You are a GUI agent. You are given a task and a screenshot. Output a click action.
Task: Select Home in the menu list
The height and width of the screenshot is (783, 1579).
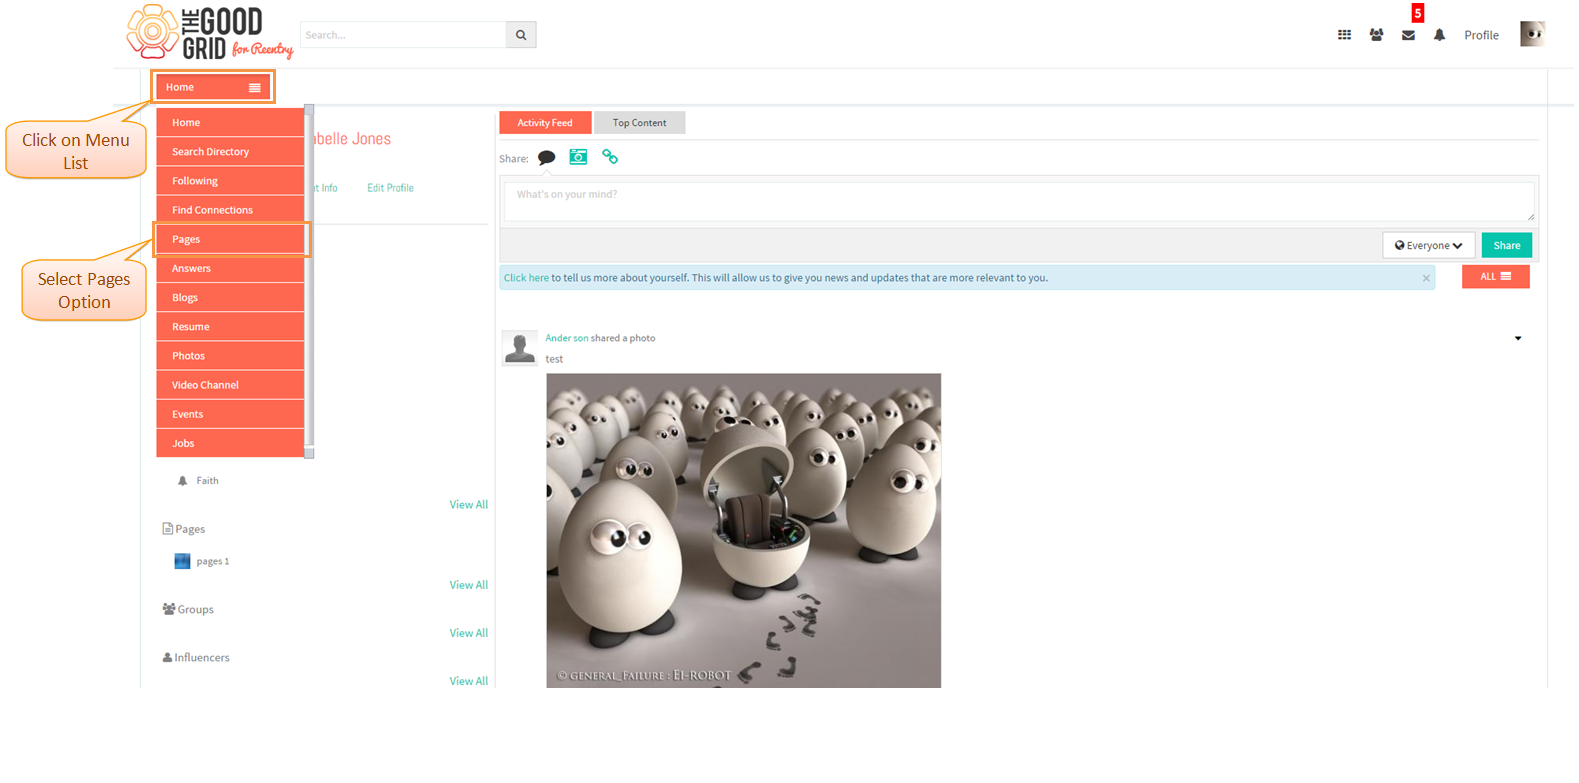[x=230, y=122]
